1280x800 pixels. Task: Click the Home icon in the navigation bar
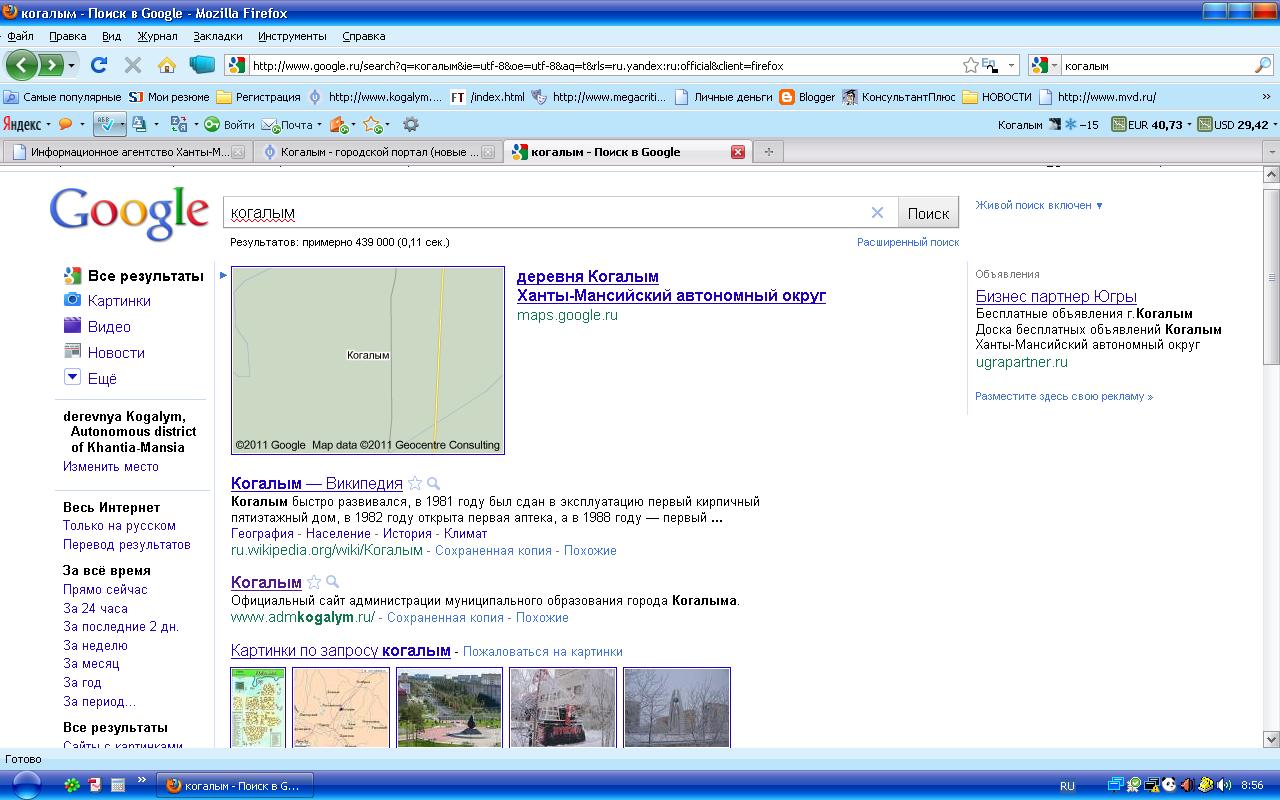click(x=166, y=65)
